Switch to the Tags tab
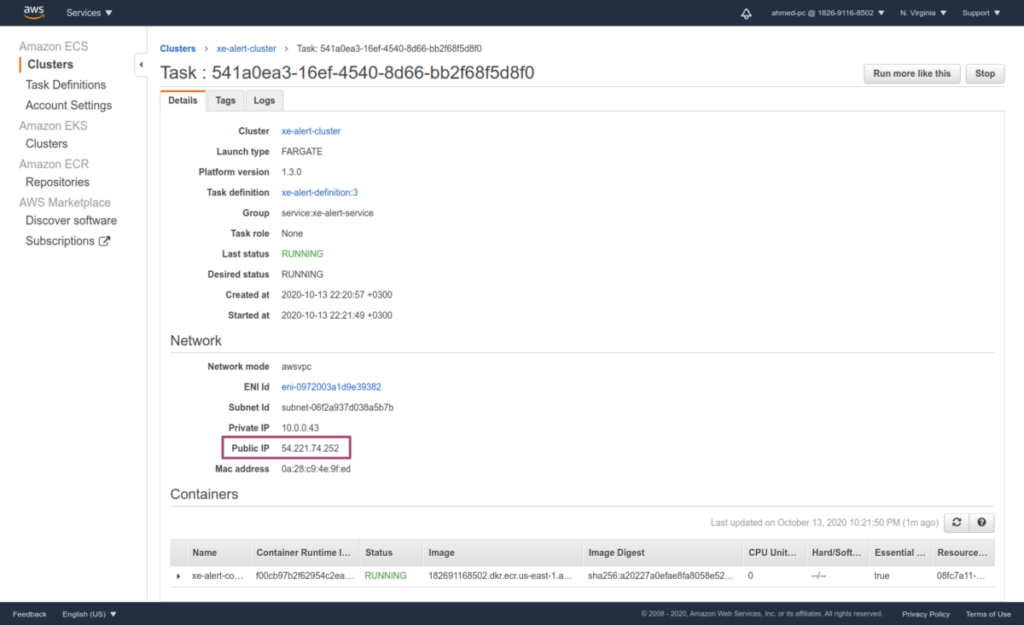Image resolution: width=1024 pixels, height=625 pixels. tap(224, 100)
